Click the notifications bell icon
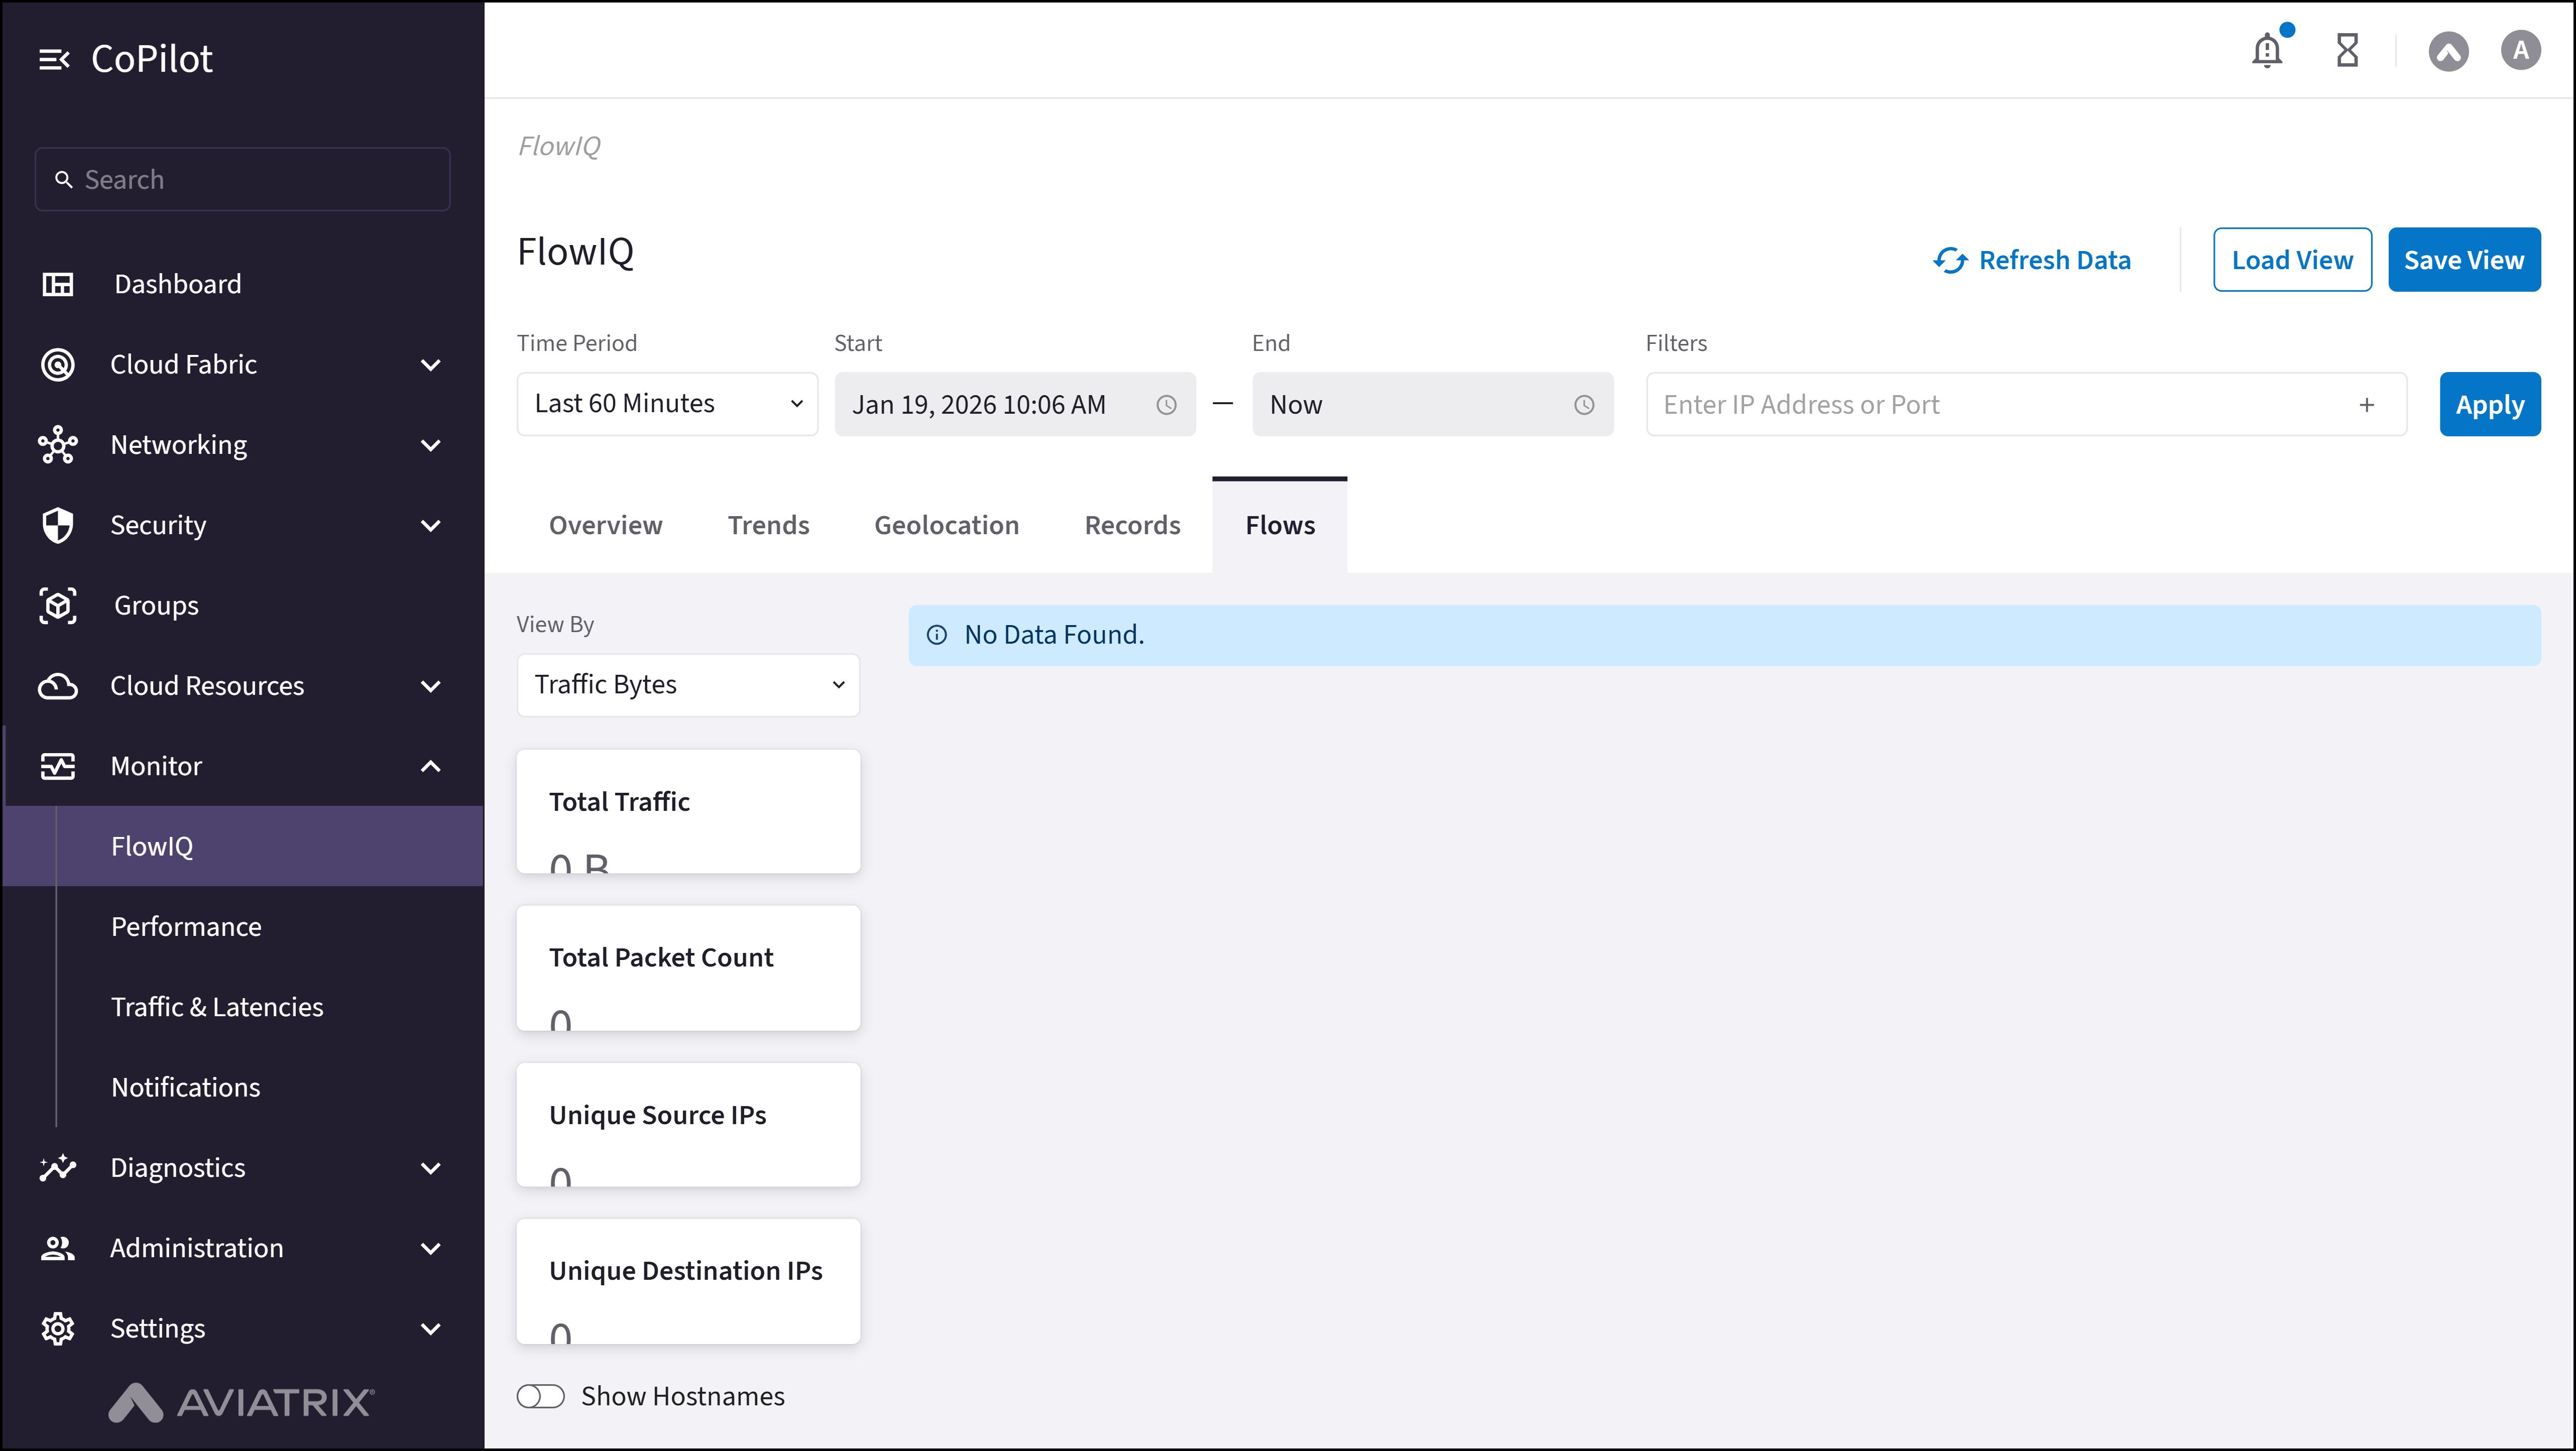Screen dimensions: 2576x1451 pos(2266,50)
